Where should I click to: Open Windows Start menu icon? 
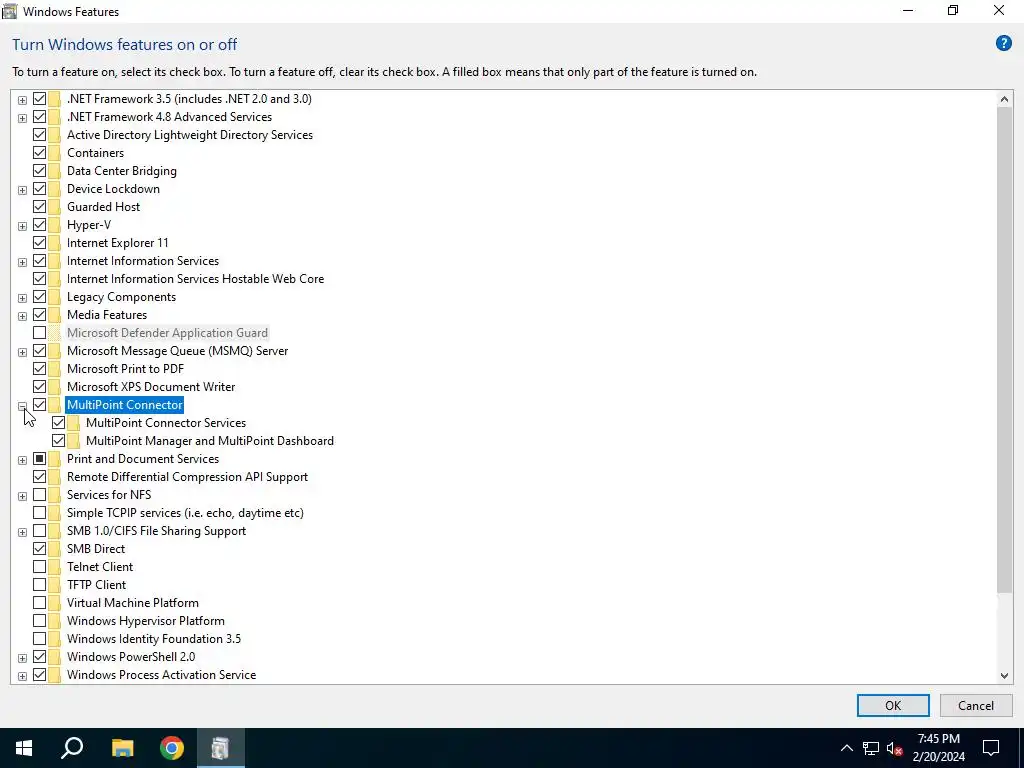tap(24, 748)
